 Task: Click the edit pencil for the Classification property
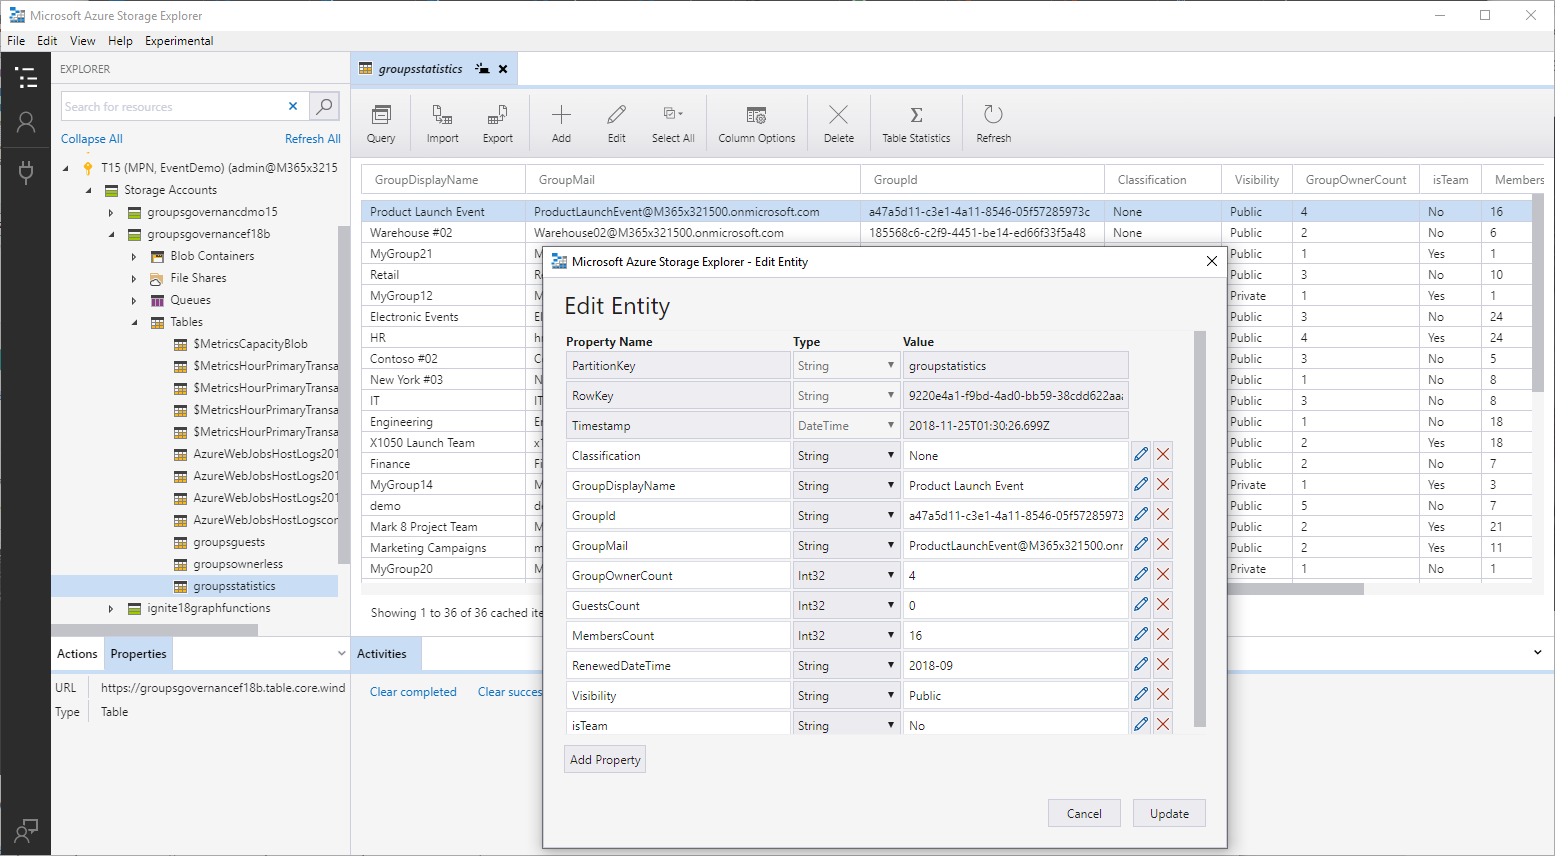tap(1141, 455)
